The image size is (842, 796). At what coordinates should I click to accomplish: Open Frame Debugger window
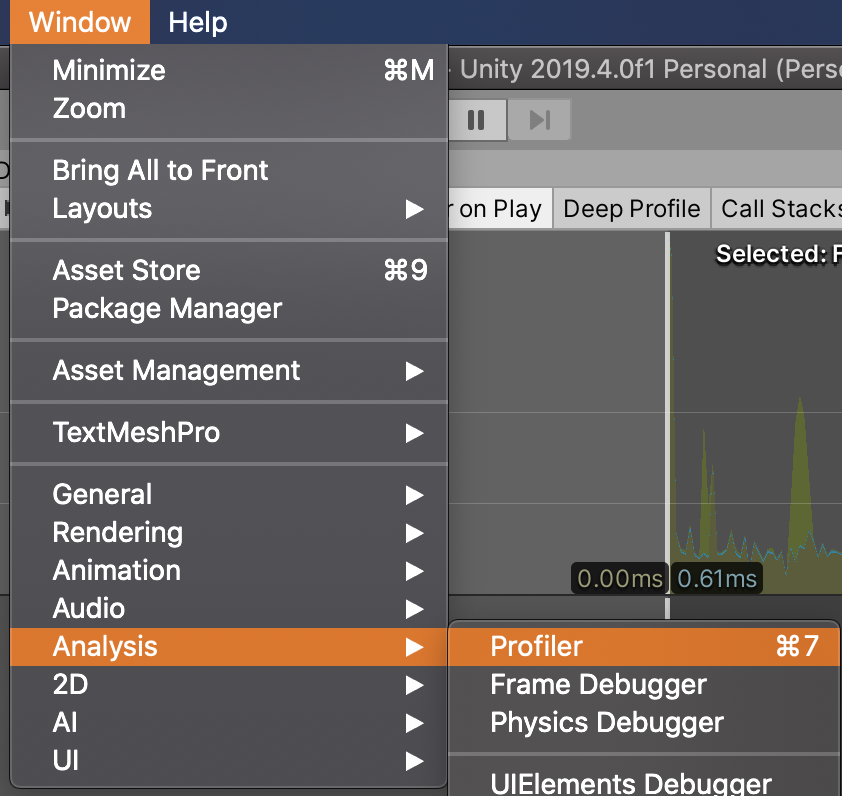coord(644,685)
